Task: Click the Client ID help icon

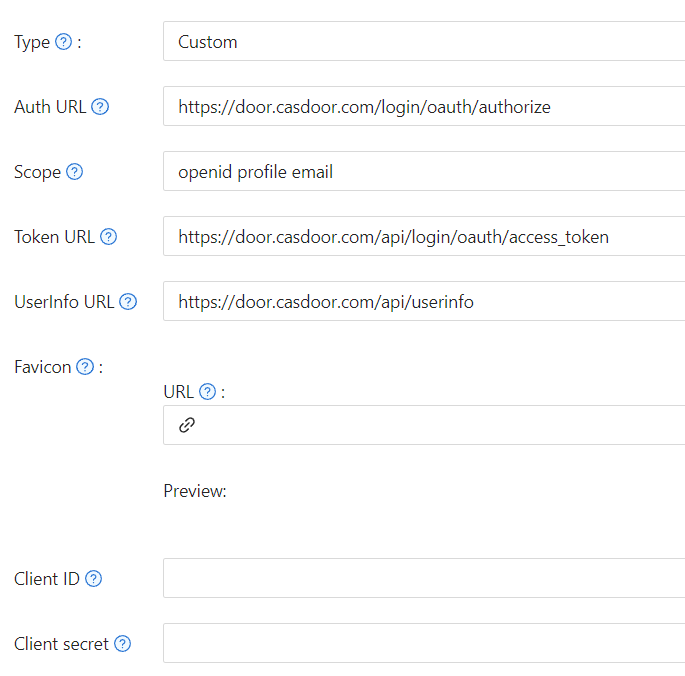Action: point(93,579)
